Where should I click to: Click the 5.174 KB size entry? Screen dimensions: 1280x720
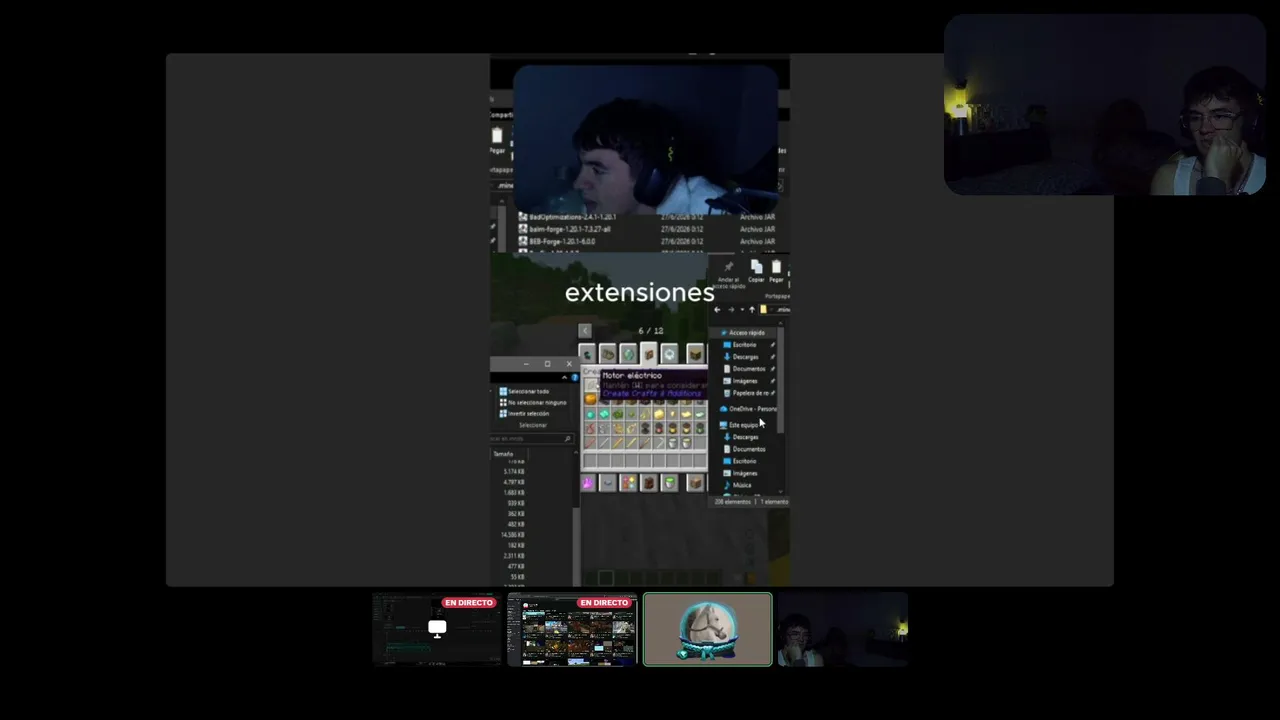pyautogui.click(x=514, y=472)
